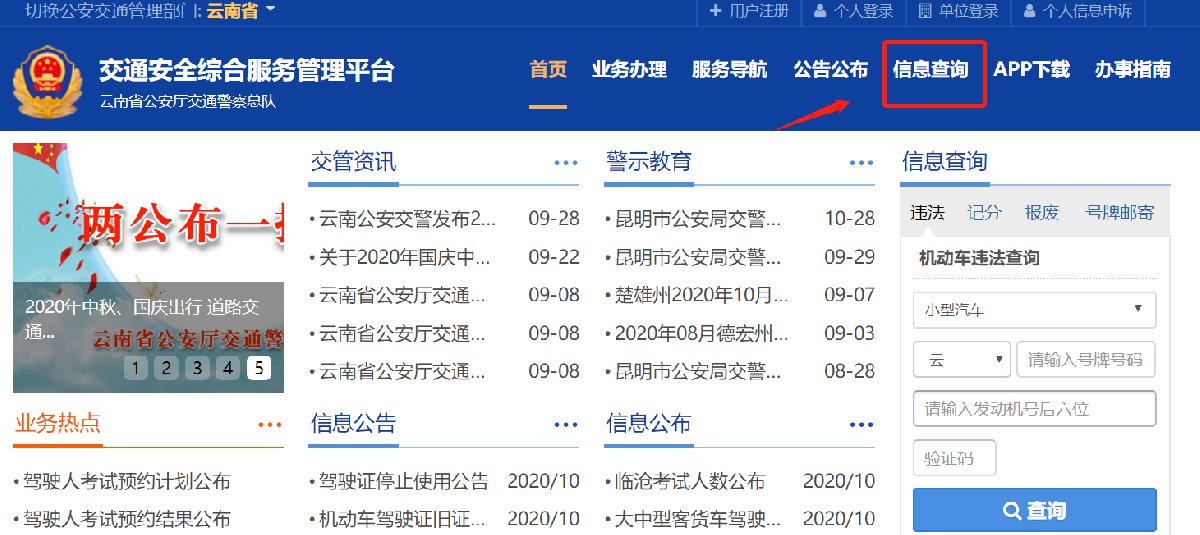Click the 业务热点 section heading
This screenshot has width=1200, height=535.
(x=58, y=424)
